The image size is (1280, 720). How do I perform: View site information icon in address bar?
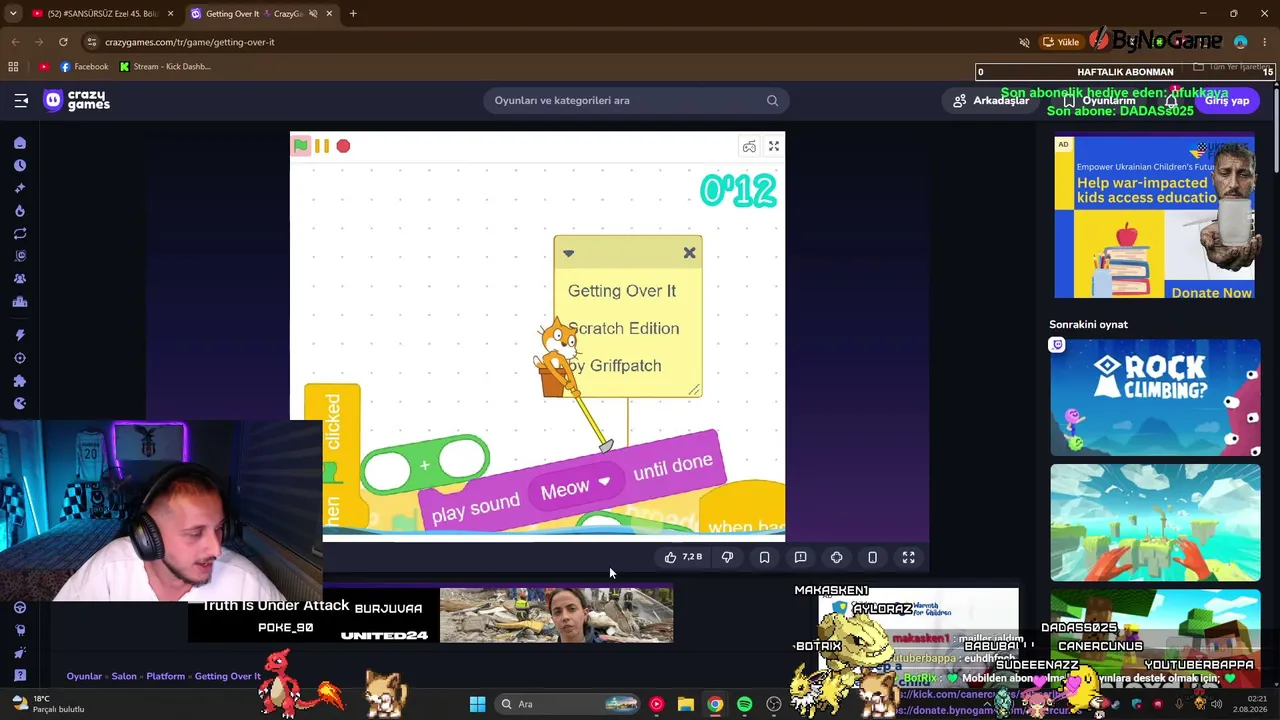point(91,42)
